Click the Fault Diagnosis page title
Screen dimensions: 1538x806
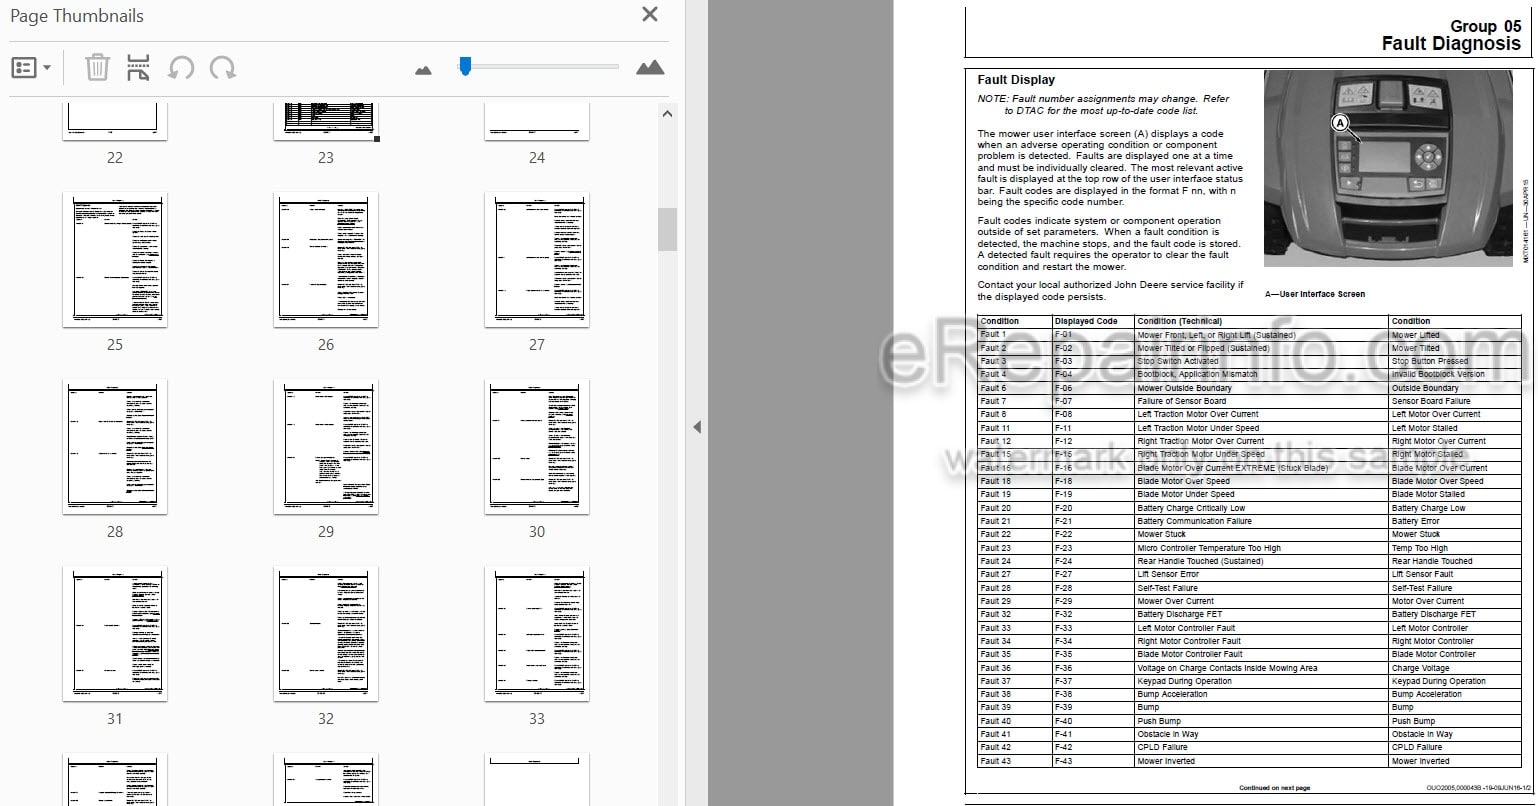(1451, 43)
